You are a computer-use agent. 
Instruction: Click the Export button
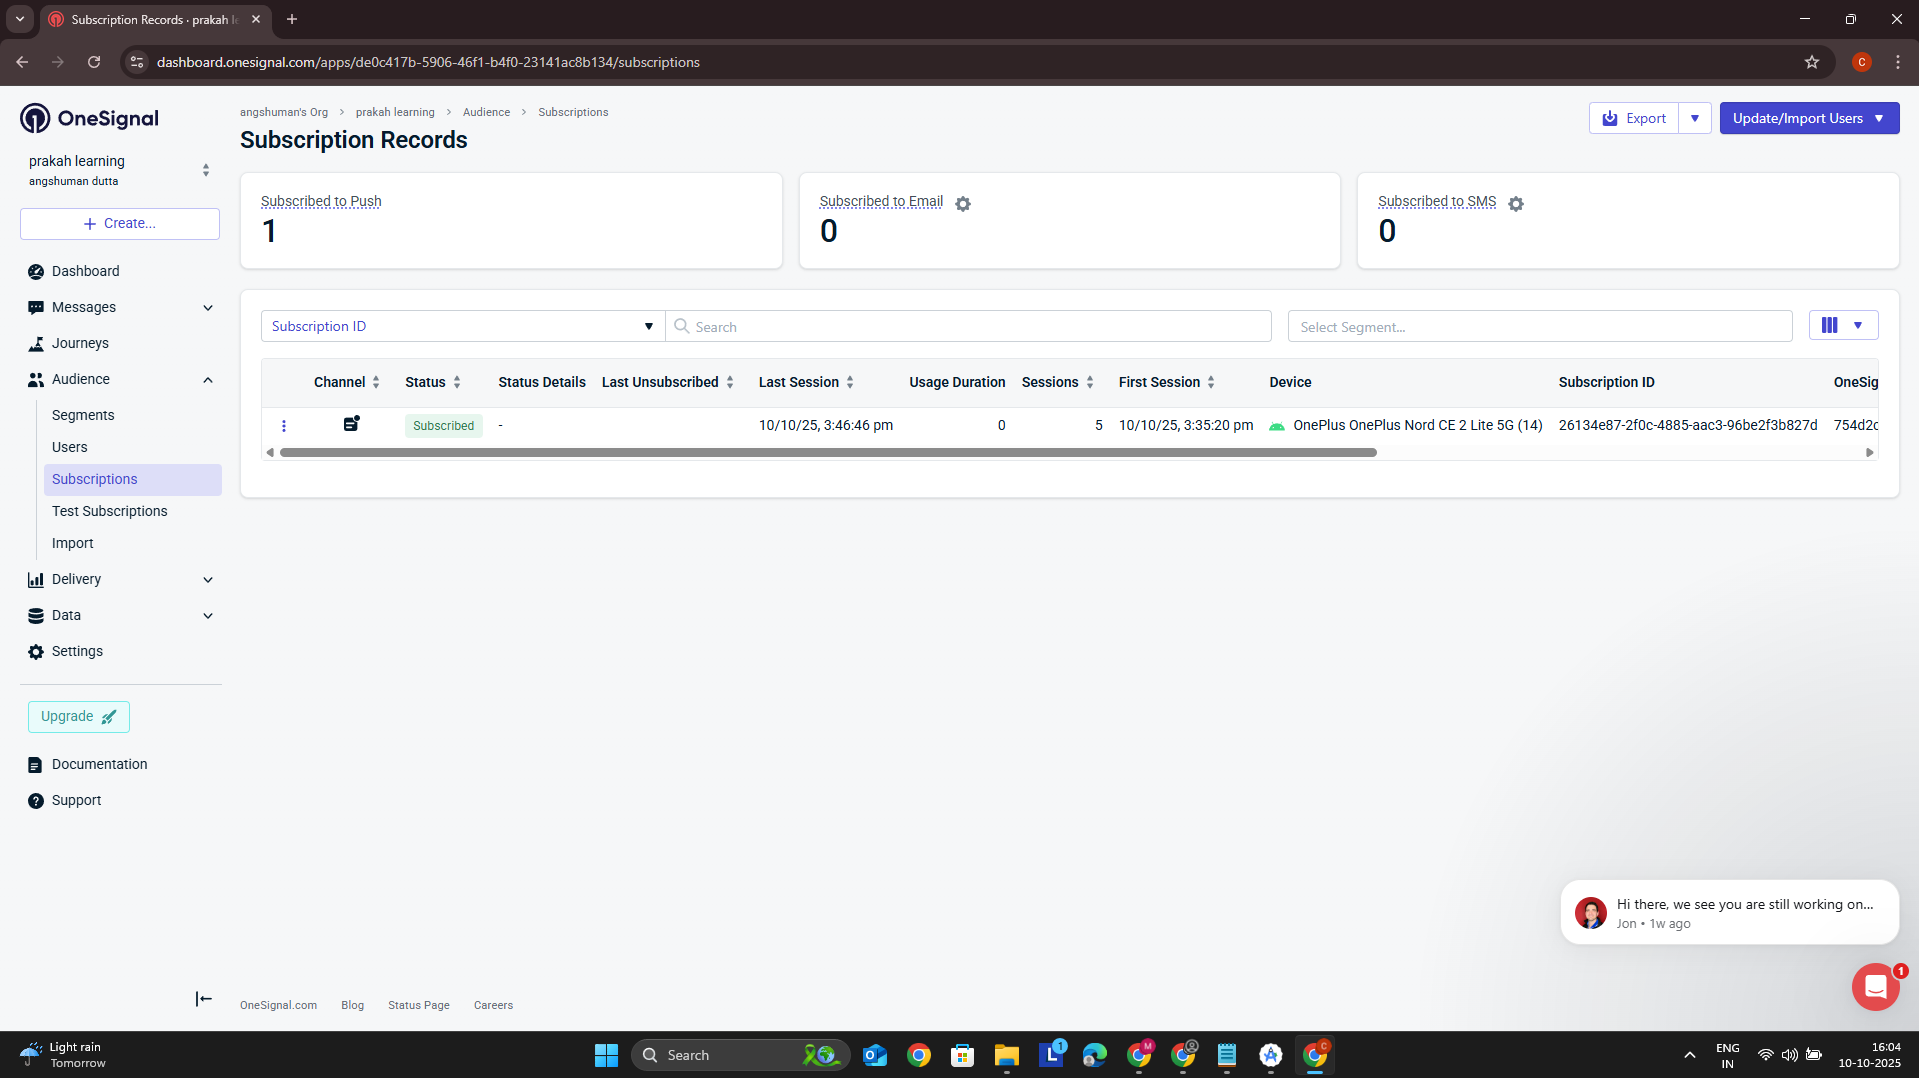pyautogui.click(x=1634, y=118)
